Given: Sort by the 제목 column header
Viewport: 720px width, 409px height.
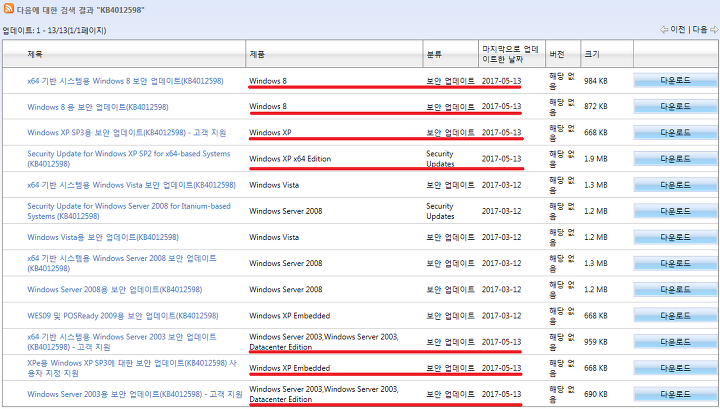Looking at the screenshot, I should [x=35, y=54].
